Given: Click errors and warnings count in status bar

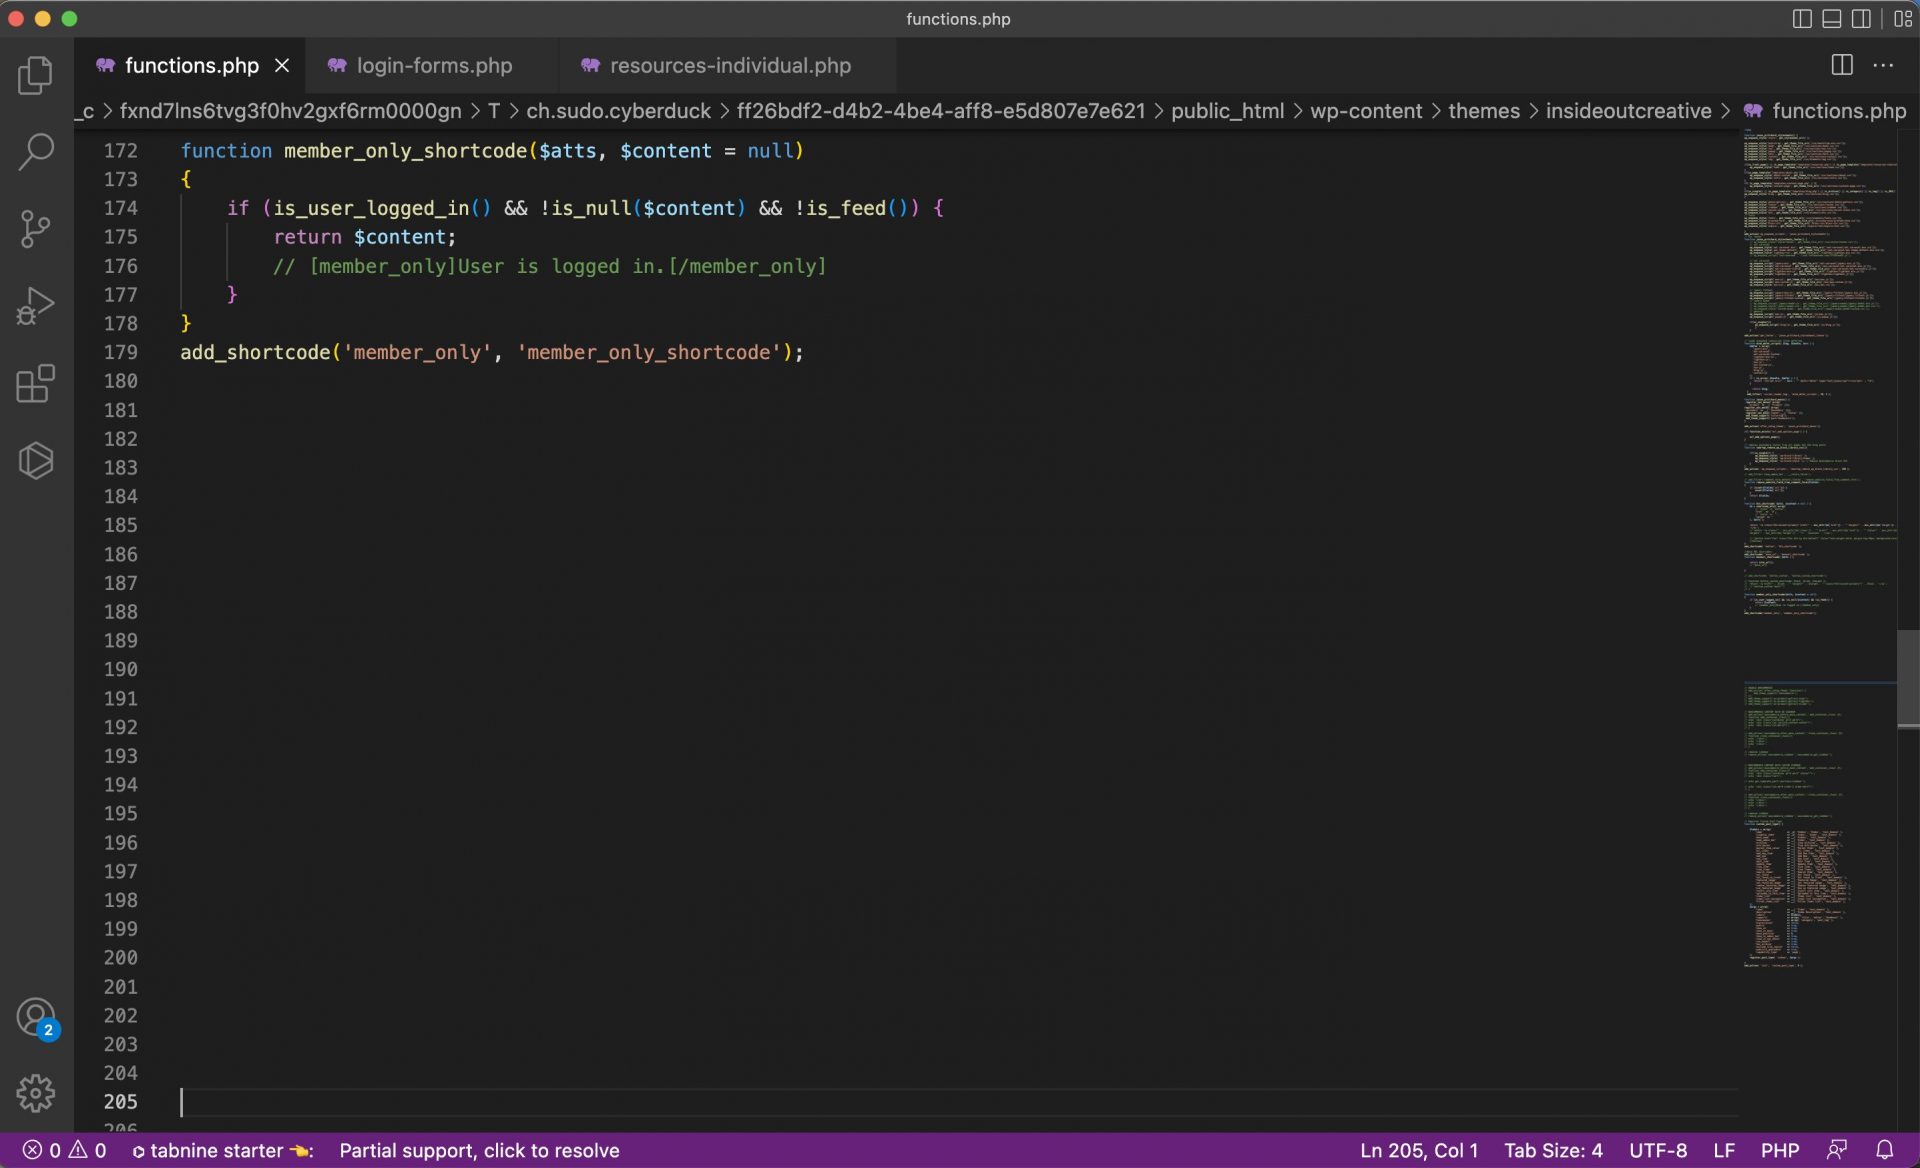Looking at the screenshot, I should (x=64, y=1150).
